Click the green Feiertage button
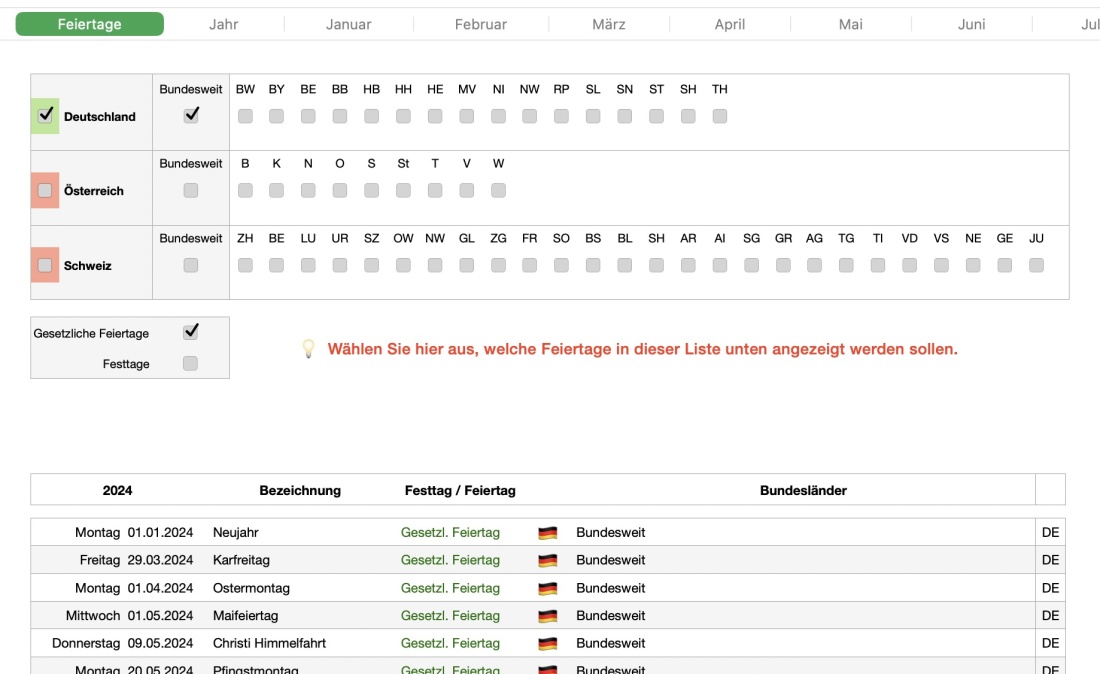This screenshot has width=1100, height=674. pos(90,23)
